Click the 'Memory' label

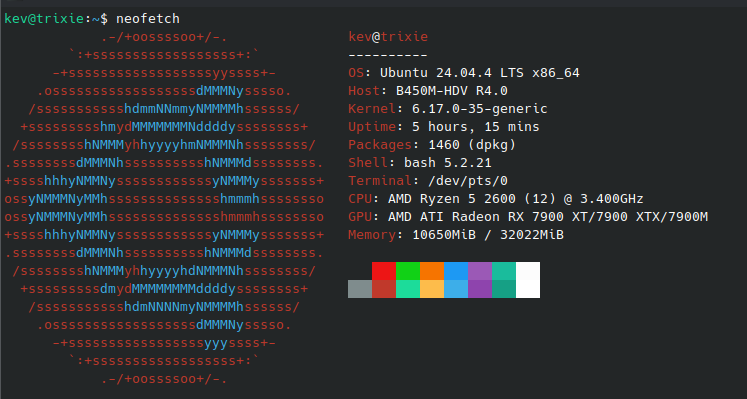[x=372, y=235]
